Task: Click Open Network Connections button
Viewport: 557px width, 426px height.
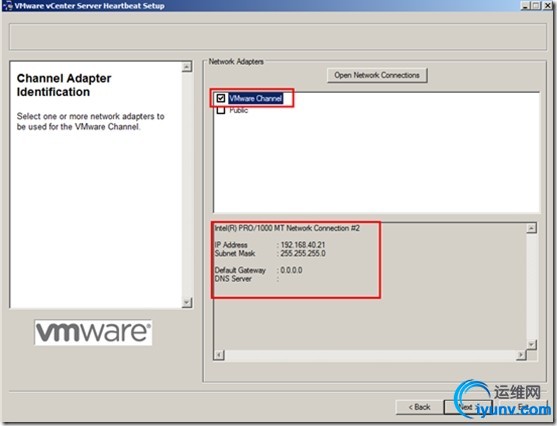Action: point(377,75)
